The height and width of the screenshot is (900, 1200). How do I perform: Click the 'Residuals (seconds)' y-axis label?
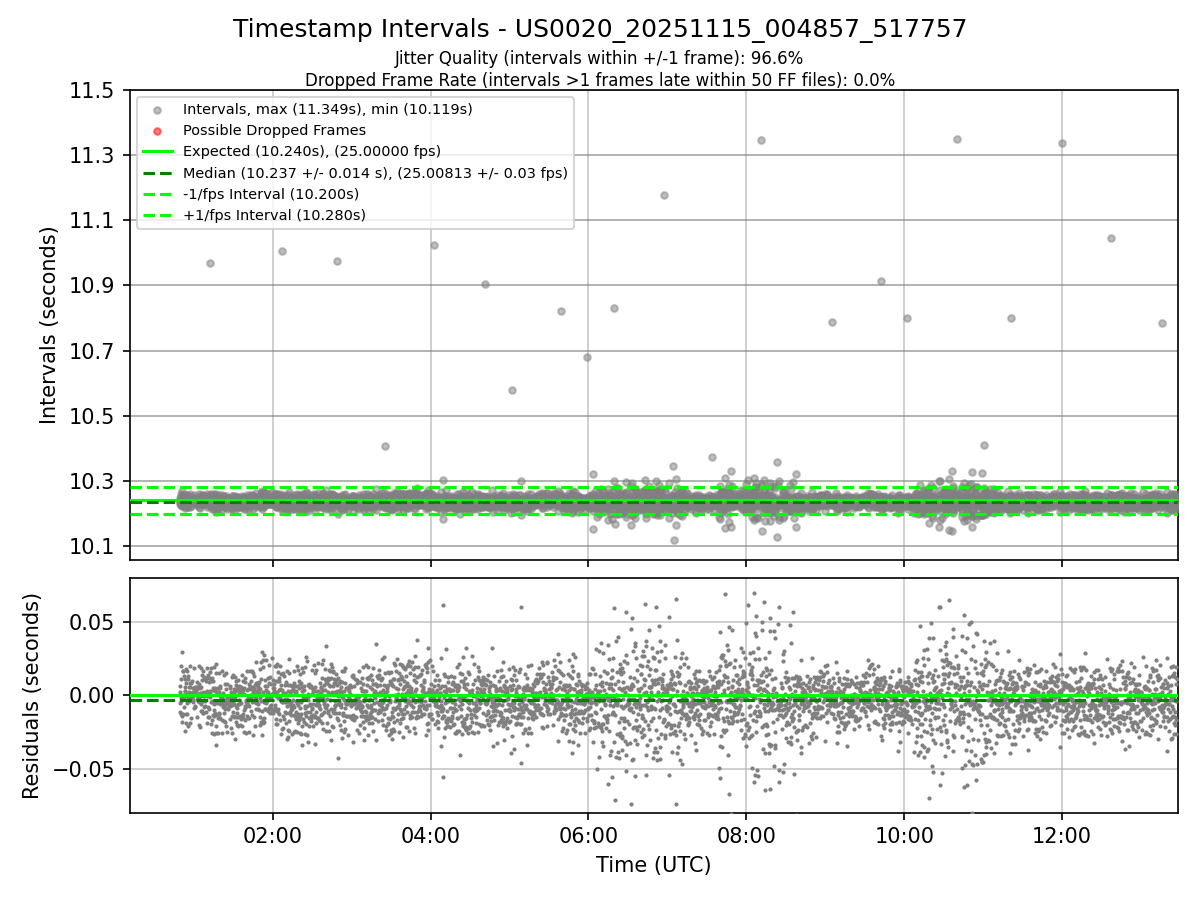tap(32, 696)
